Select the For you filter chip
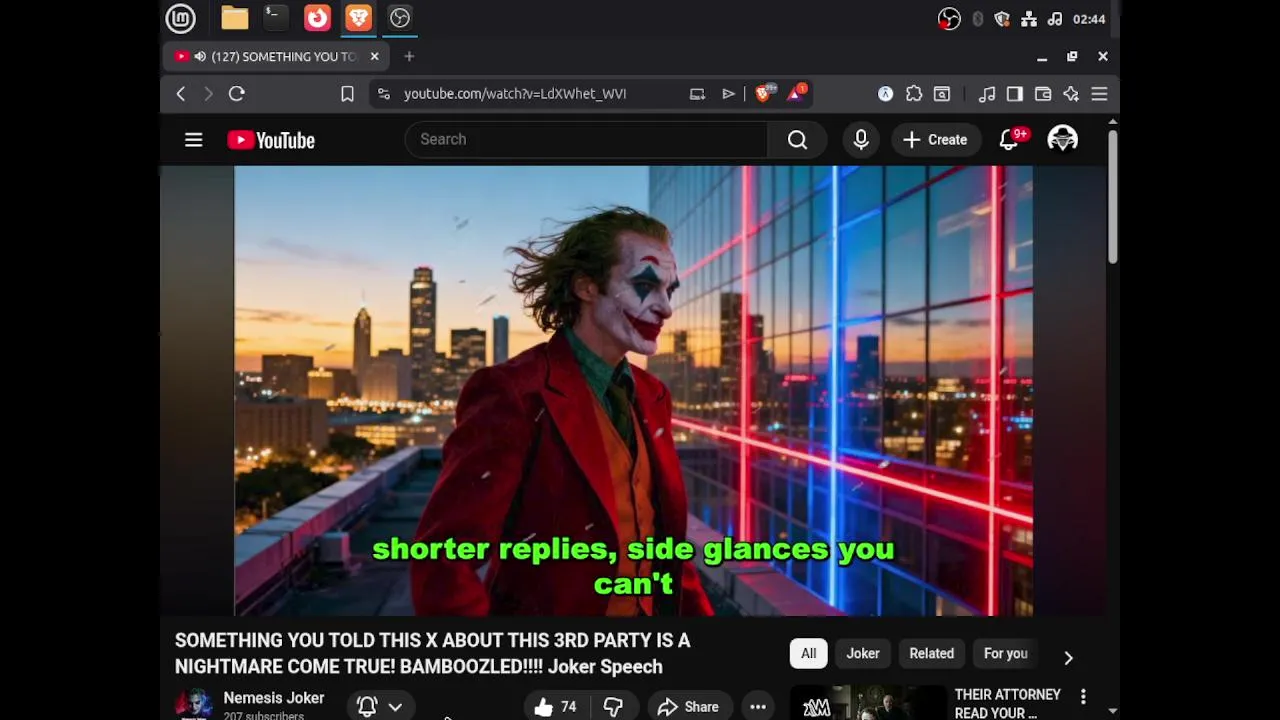Viewport: 1280px width, 720px height. coord(1006,654)
